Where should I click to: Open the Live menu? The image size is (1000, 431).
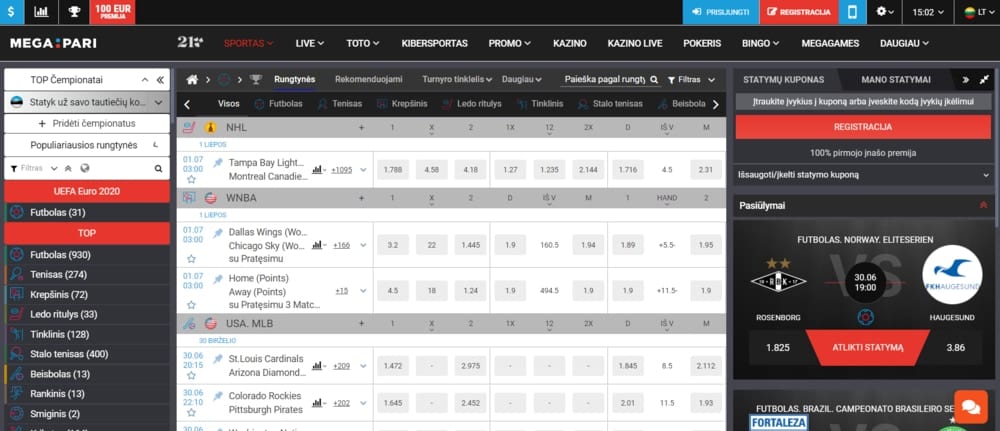(309, 43)
